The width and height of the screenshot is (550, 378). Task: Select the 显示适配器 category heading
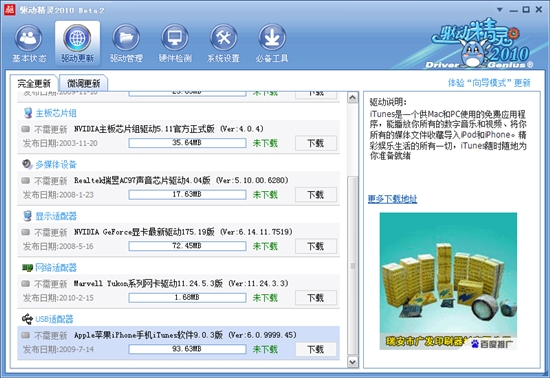[56, 216]
